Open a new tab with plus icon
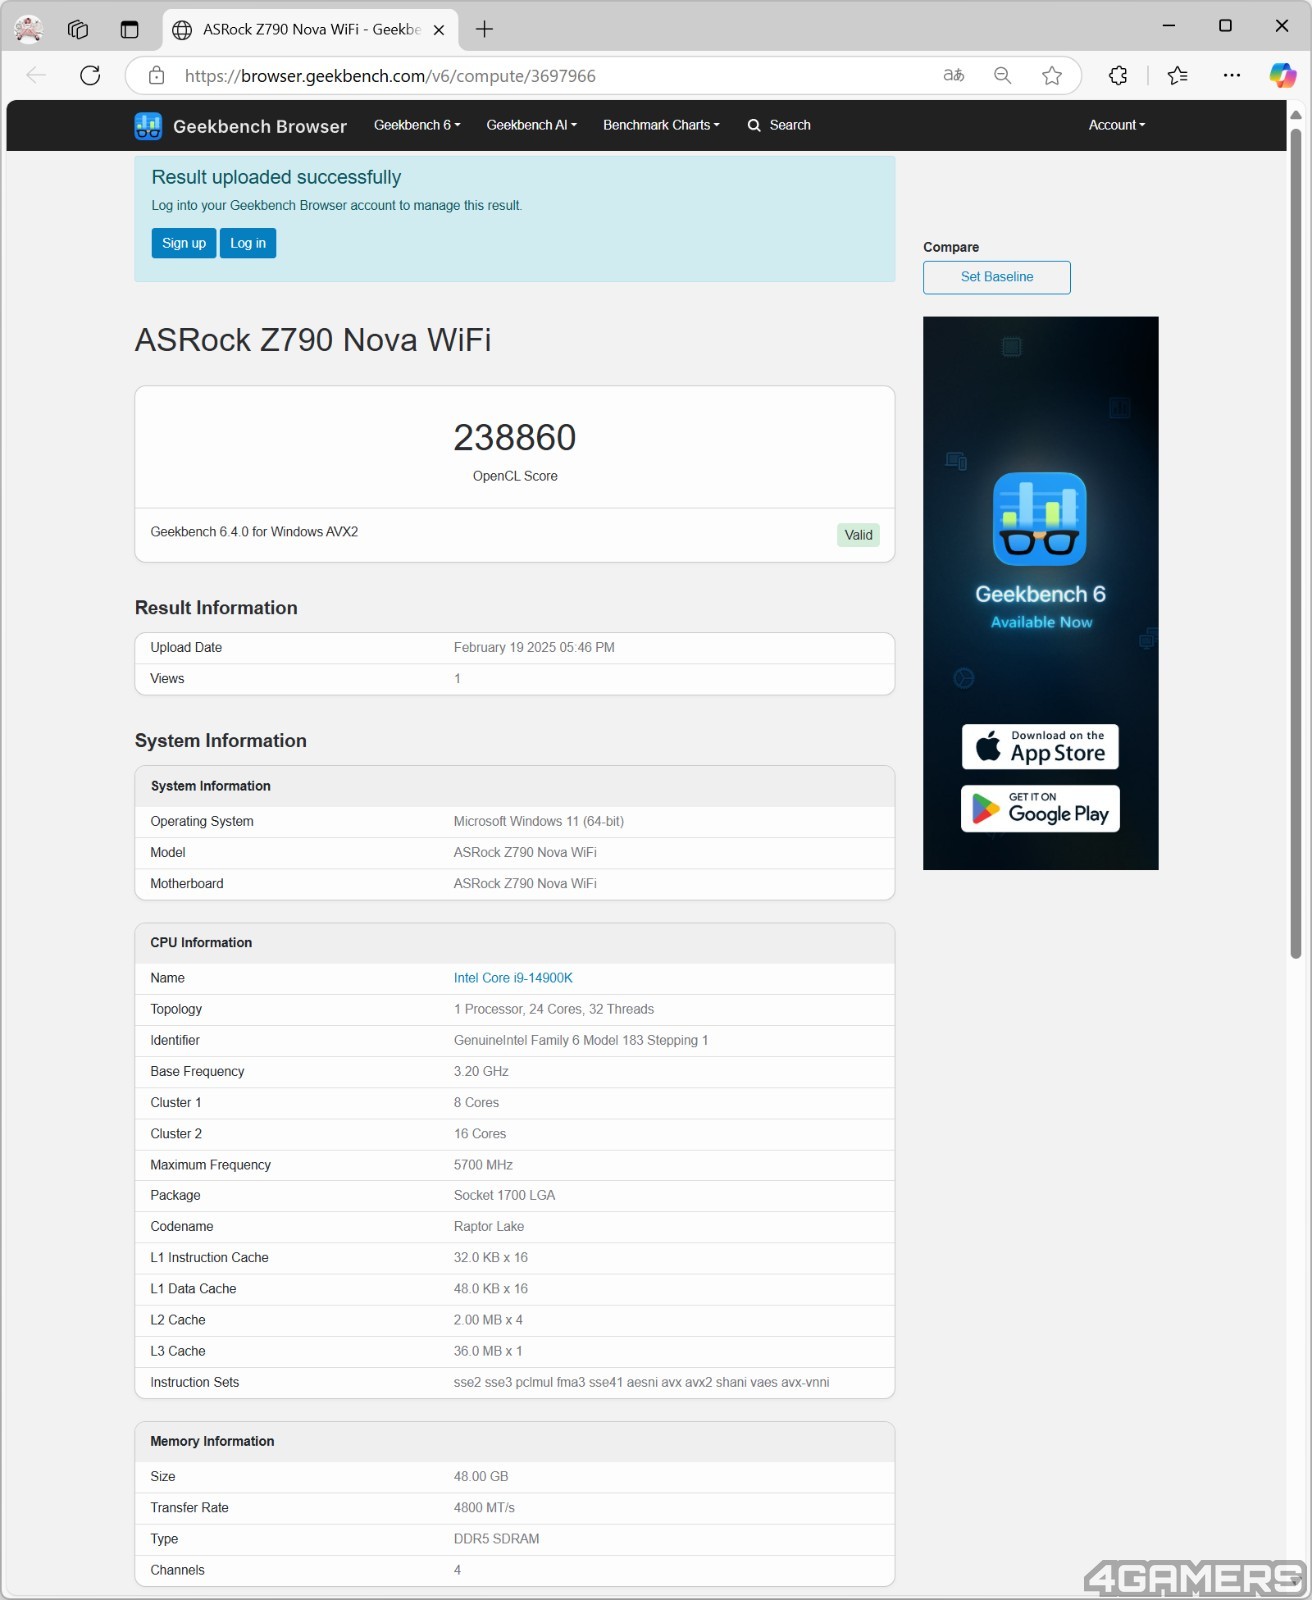Viewport: 1312px width, 1600px height. 484,29
